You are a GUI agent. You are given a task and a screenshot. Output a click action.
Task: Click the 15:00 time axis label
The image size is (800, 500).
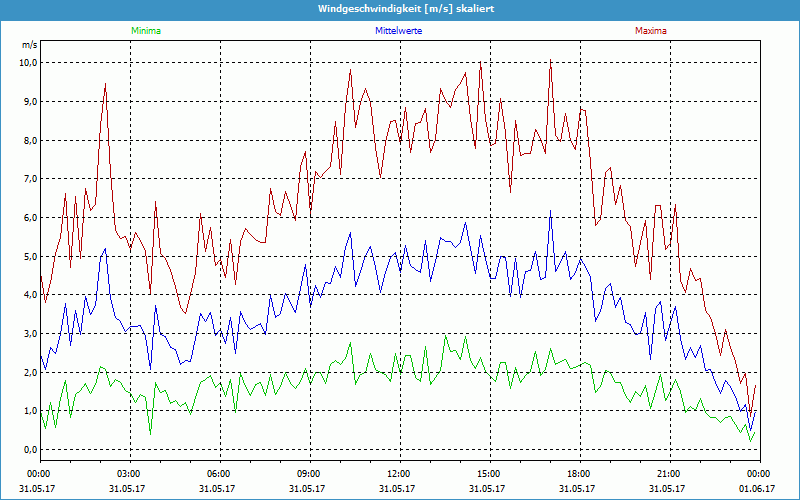(488, 473)
